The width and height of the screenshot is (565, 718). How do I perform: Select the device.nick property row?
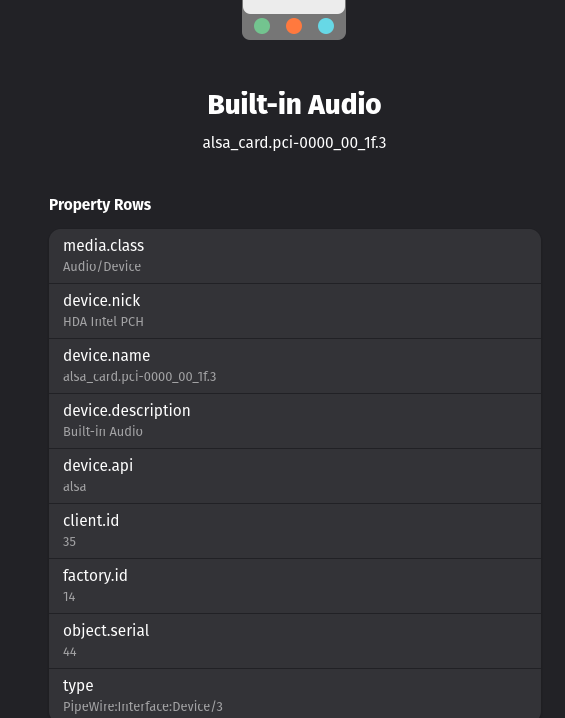[x=295, y=311]
